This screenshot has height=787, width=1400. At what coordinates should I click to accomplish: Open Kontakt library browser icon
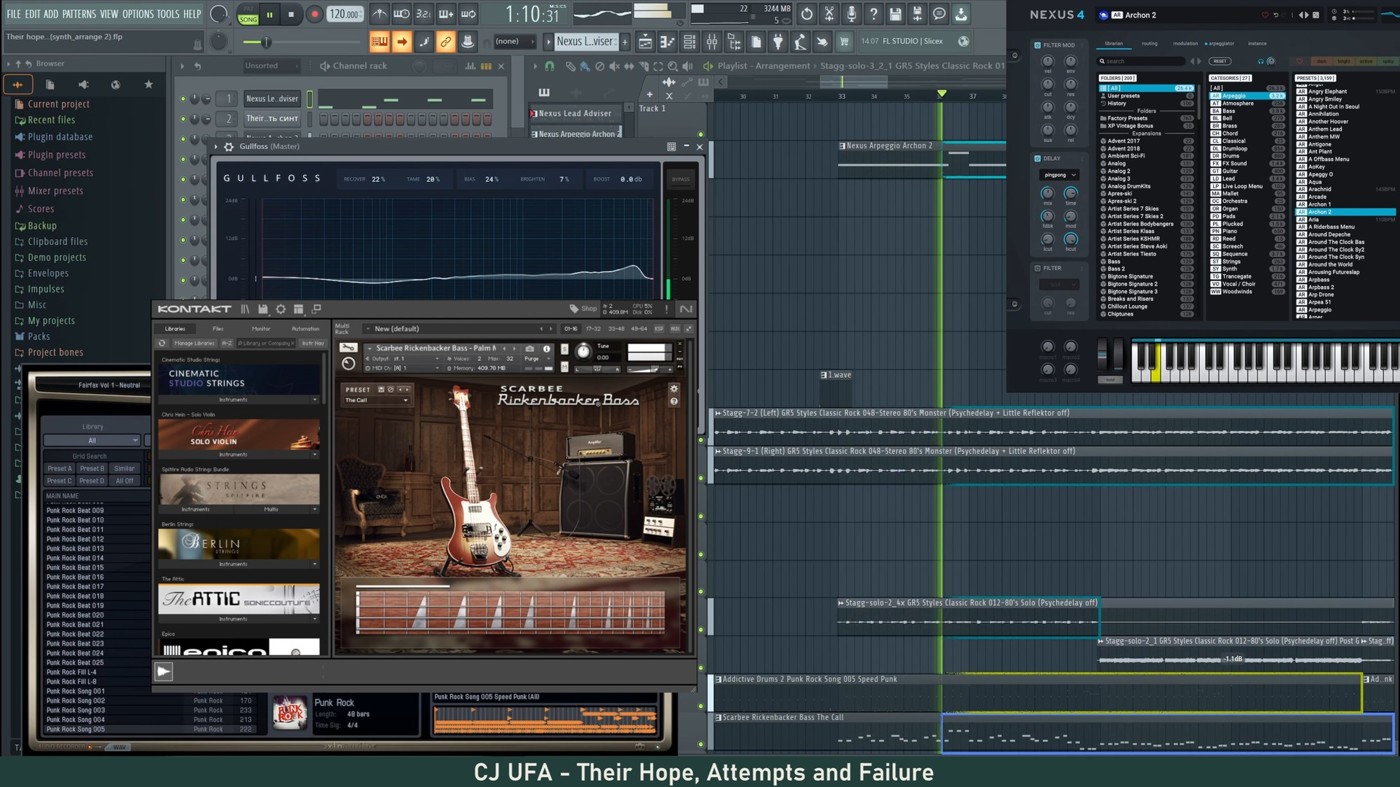click(x=245, y=310)
